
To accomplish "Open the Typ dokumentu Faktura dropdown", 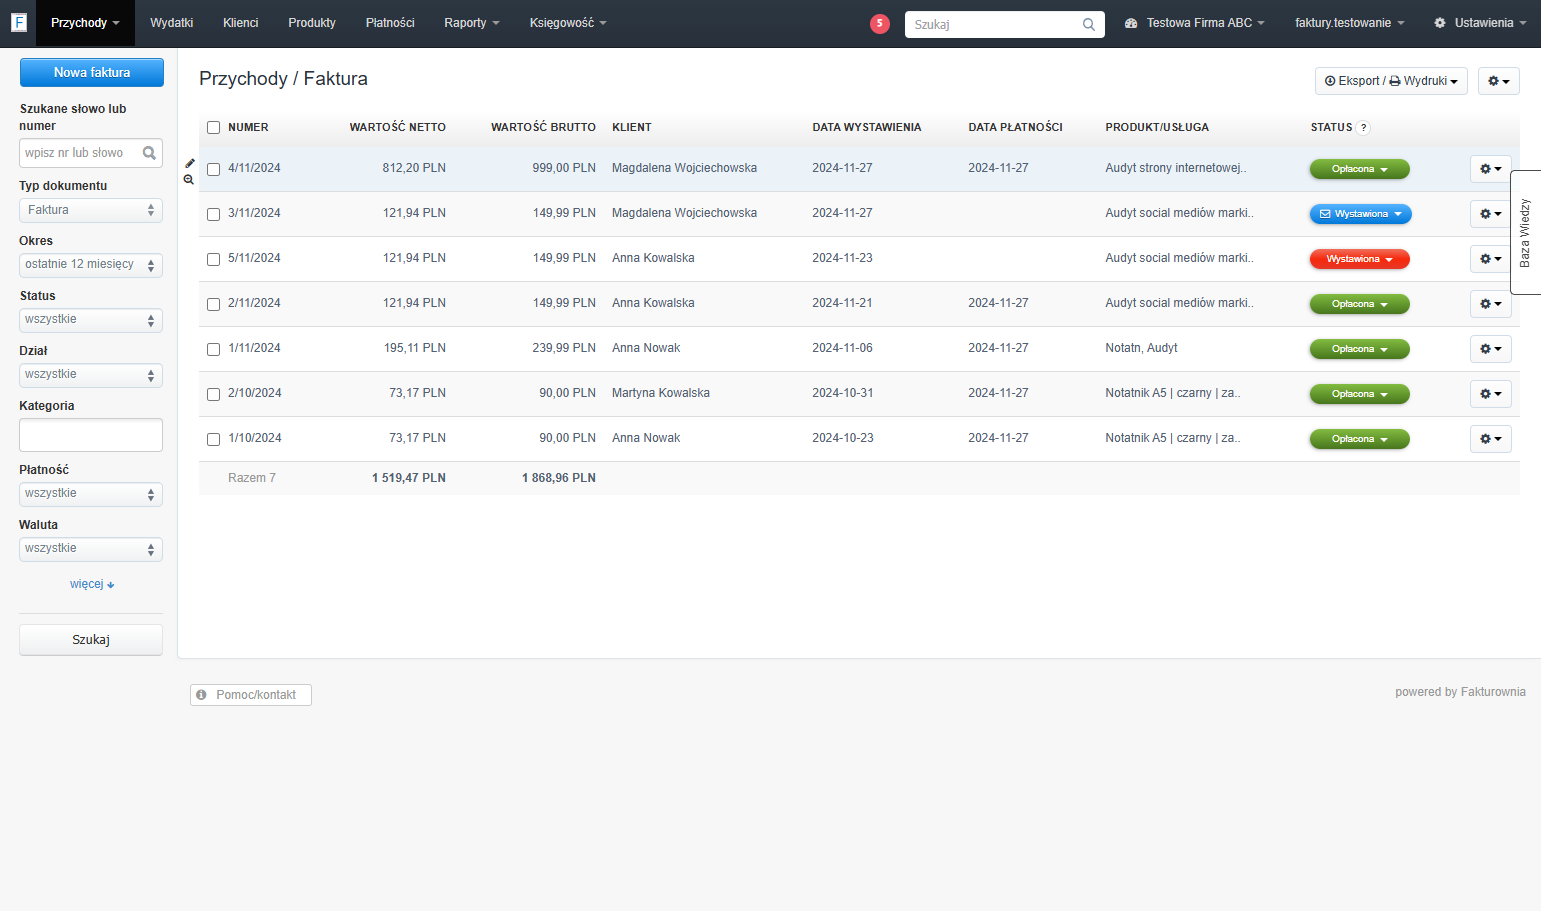I will tap(91, 210).
